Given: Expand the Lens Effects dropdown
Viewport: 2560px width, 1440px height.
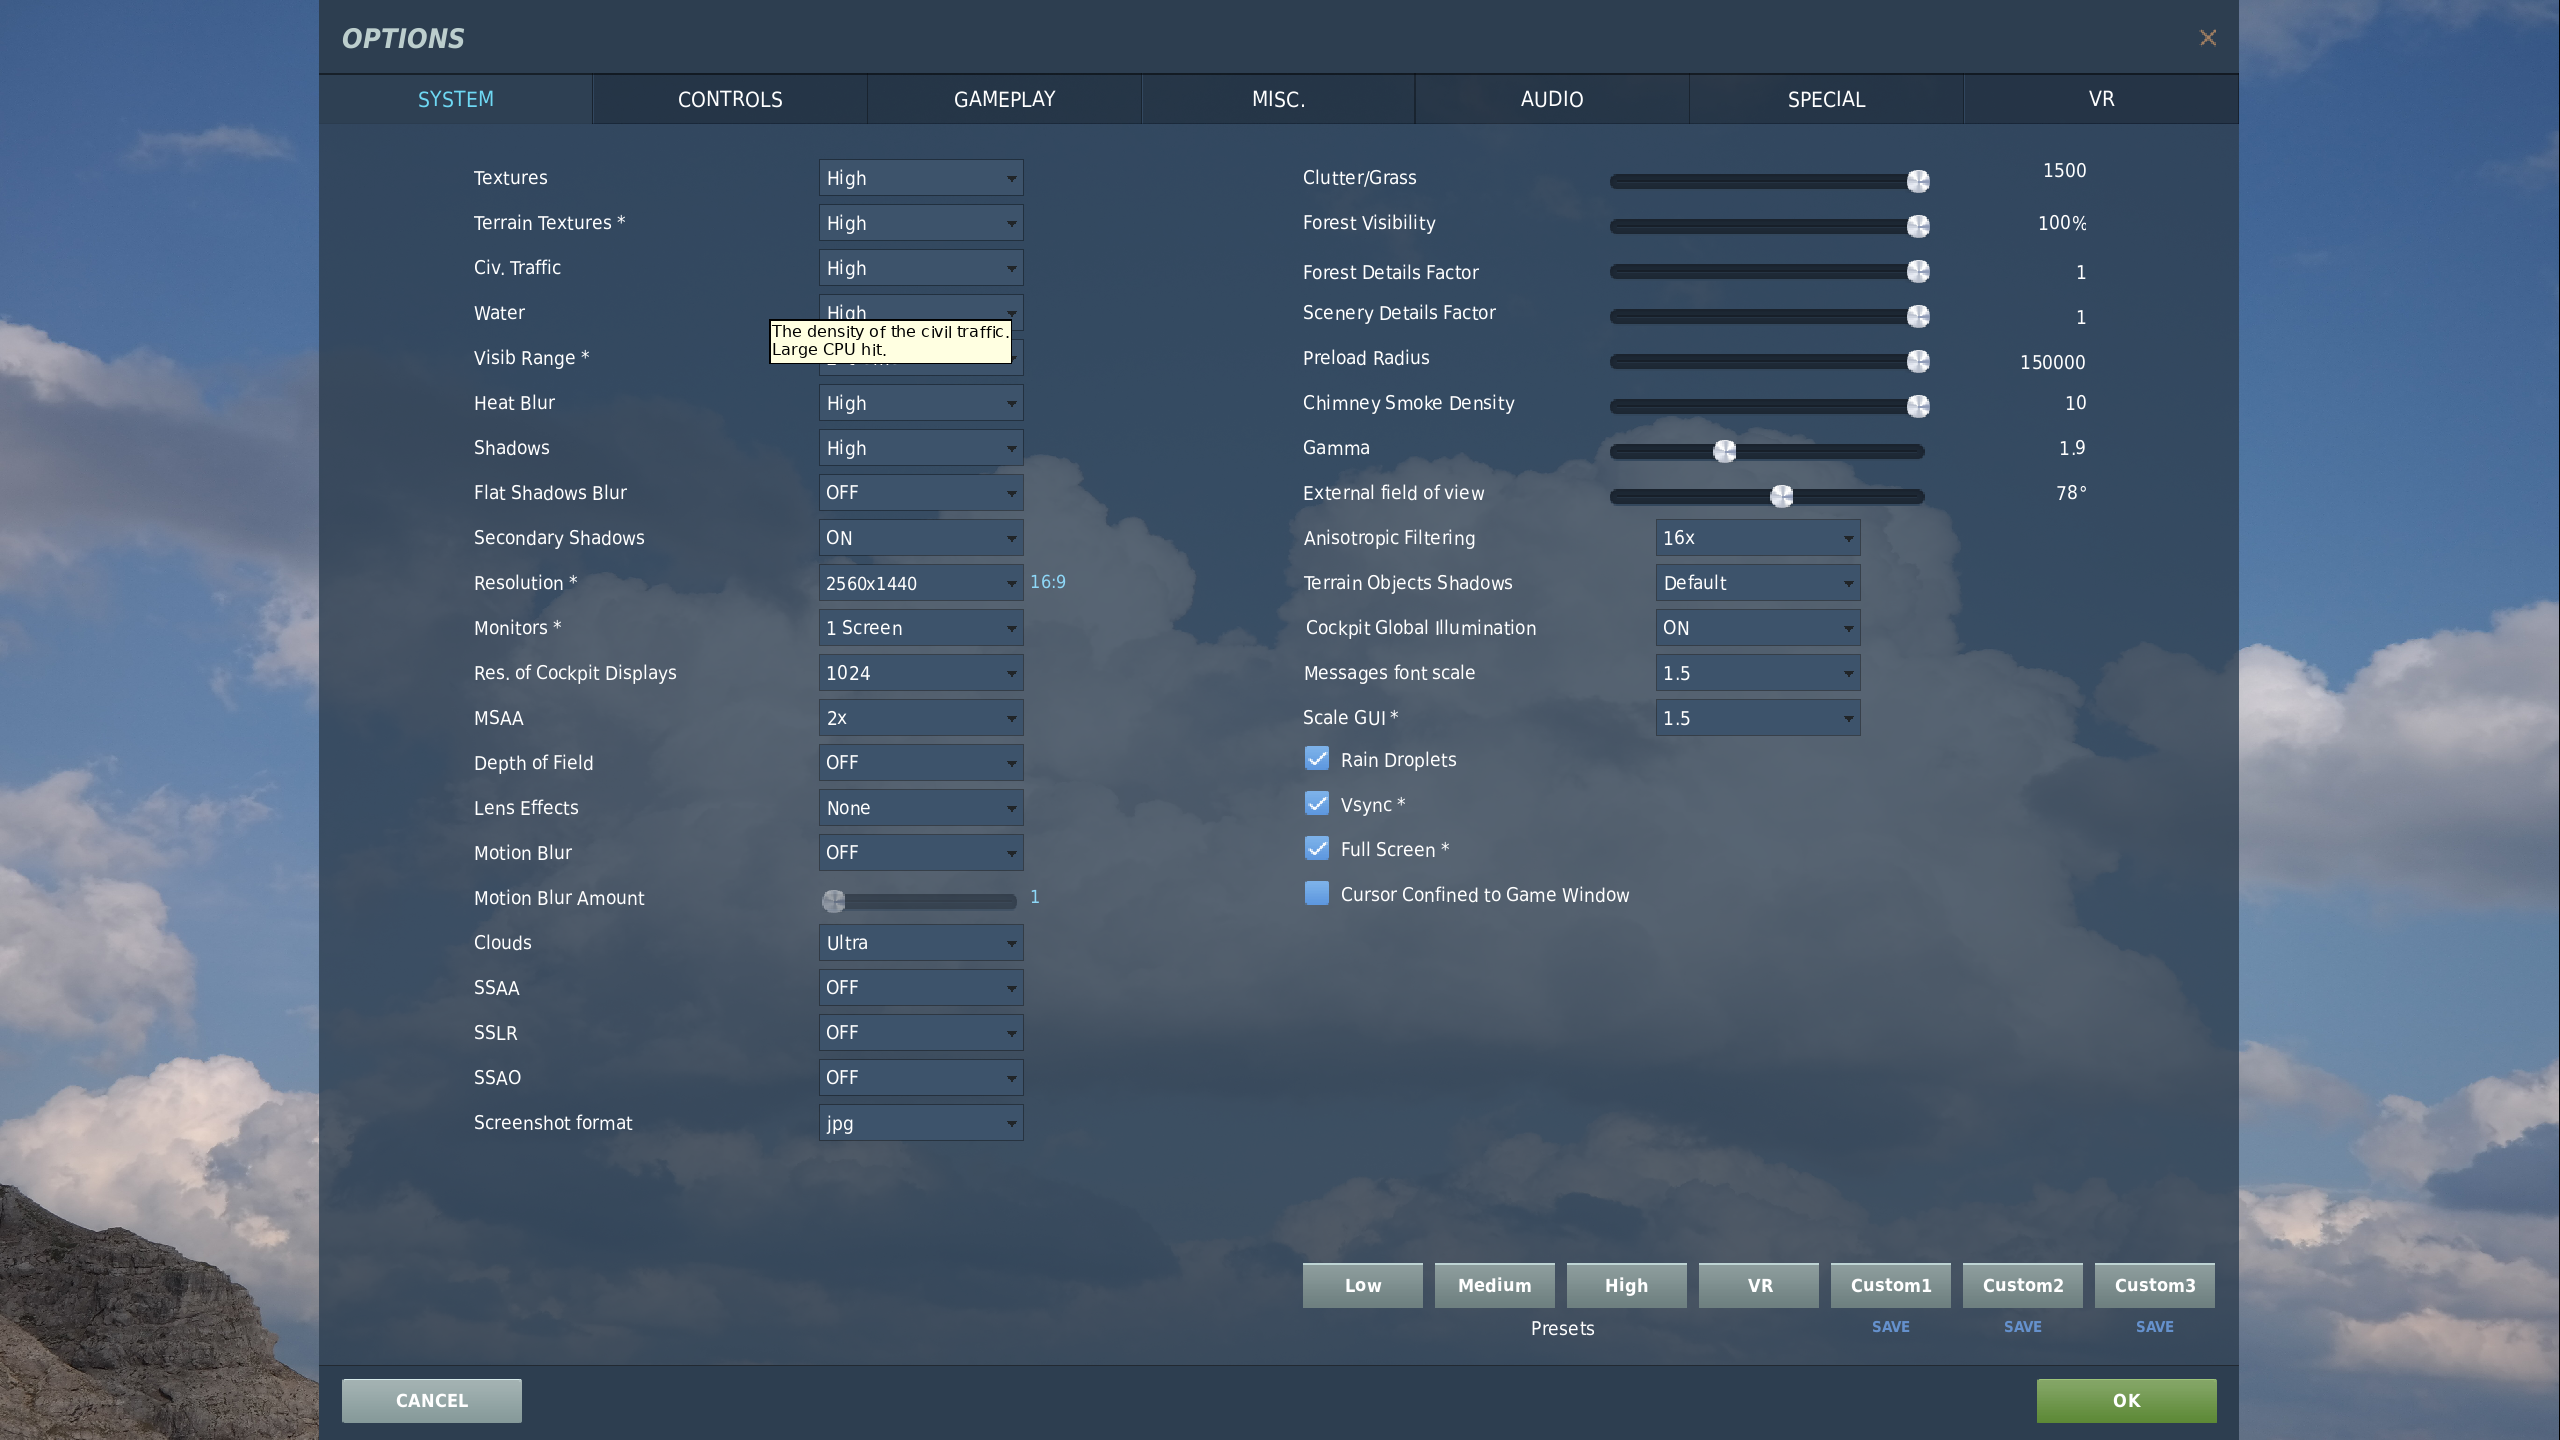Looking at the screenshot, I should tap(921, 808).
